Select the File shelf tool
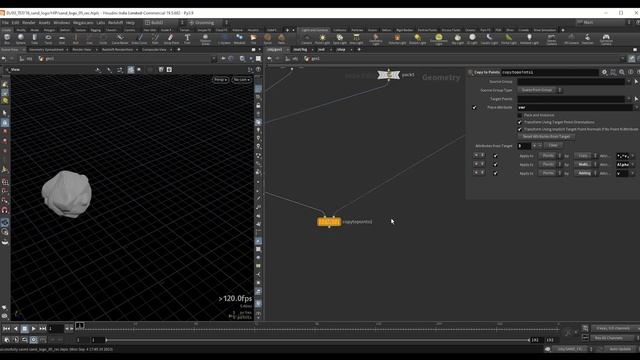The width and height of the screenshot is (640, 360). click(x=253, y=39)
